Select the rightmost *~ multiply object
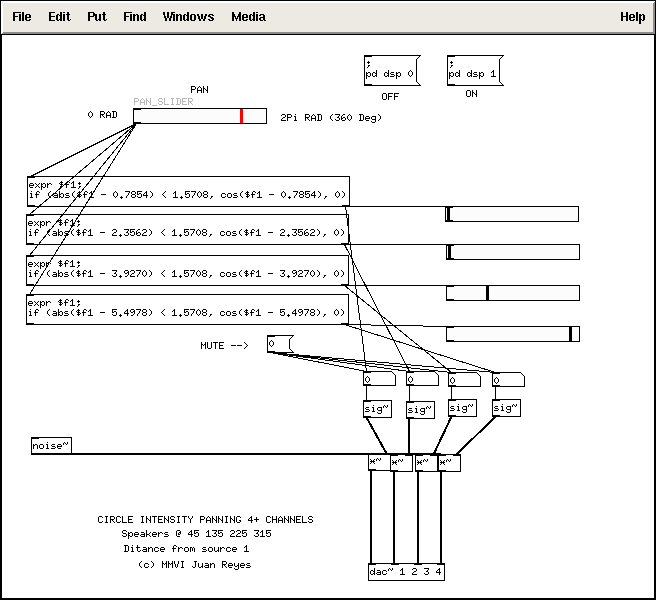The image size is (656, 600). click(x=449, y=462)
